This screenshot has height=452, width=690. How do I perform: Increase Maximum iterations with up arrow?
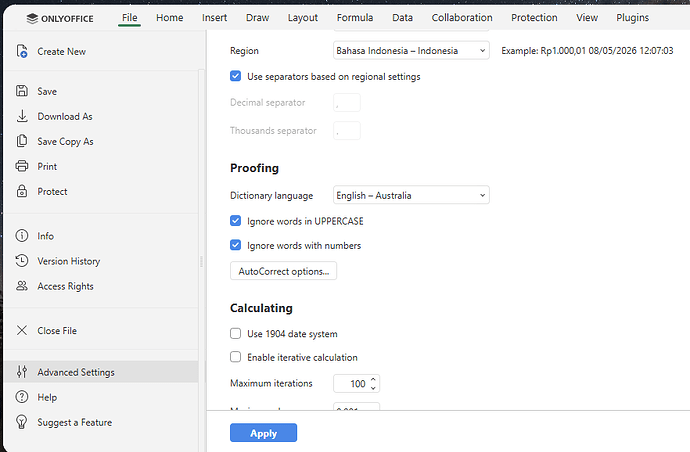coord(373,379)
